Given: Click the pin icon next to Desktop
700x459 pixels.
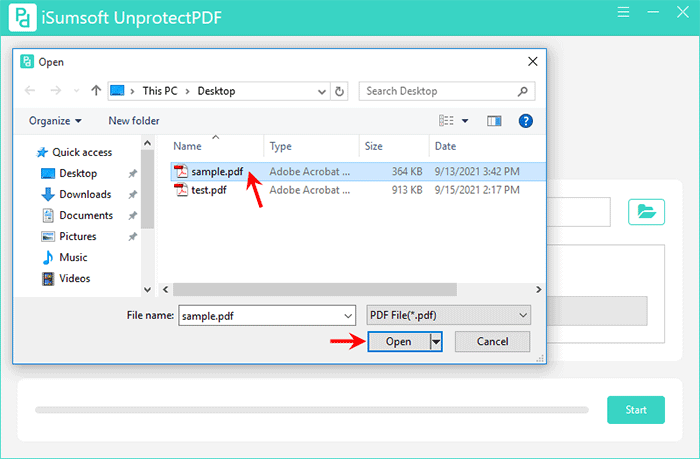Looking at the screenshot, I should [x=133, y=173].
